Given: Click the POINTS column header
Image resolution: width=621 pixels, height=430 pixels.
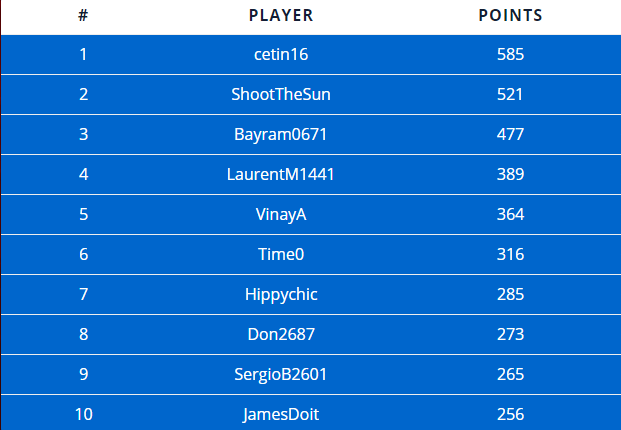Looking at the screenshot, I should pyautogui.click(x=510, y=15).
